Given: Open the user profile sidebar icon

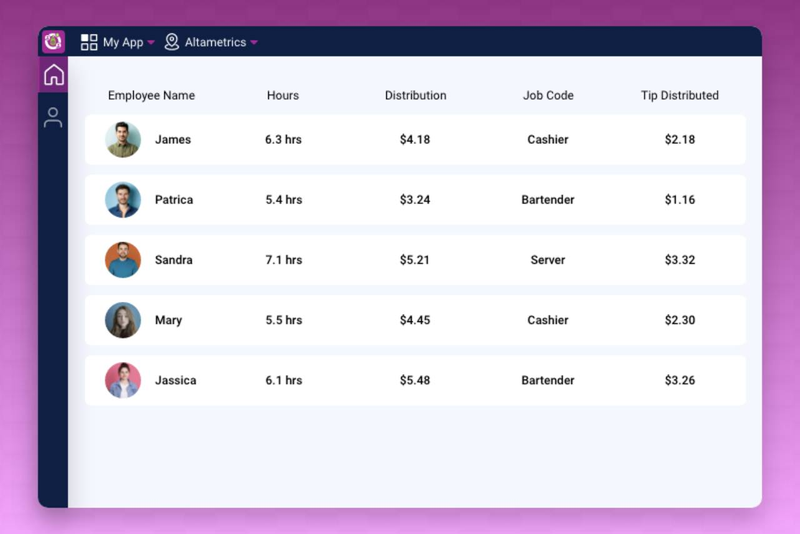Looking at the screenshot, I should 53,117.
